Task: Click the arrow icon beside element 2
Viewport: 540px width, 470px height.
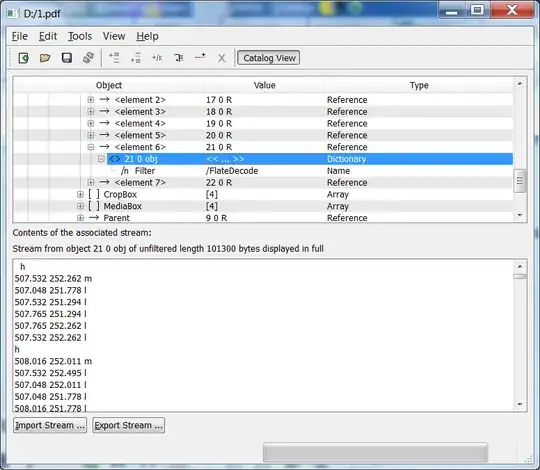Action: 104,100
